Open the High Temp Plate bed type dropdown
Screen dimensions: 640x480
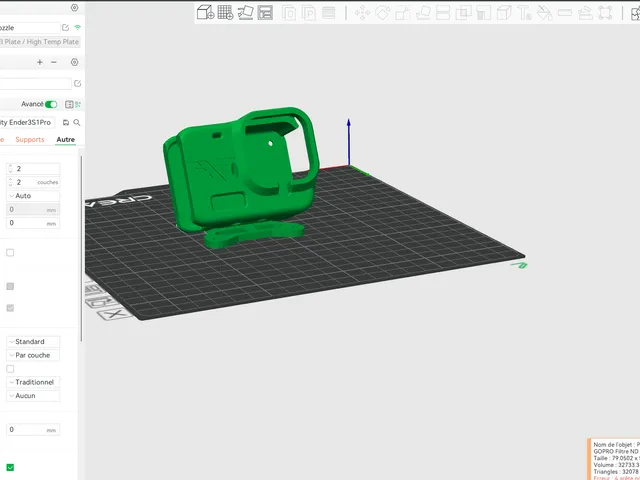(x=40, y=42)
